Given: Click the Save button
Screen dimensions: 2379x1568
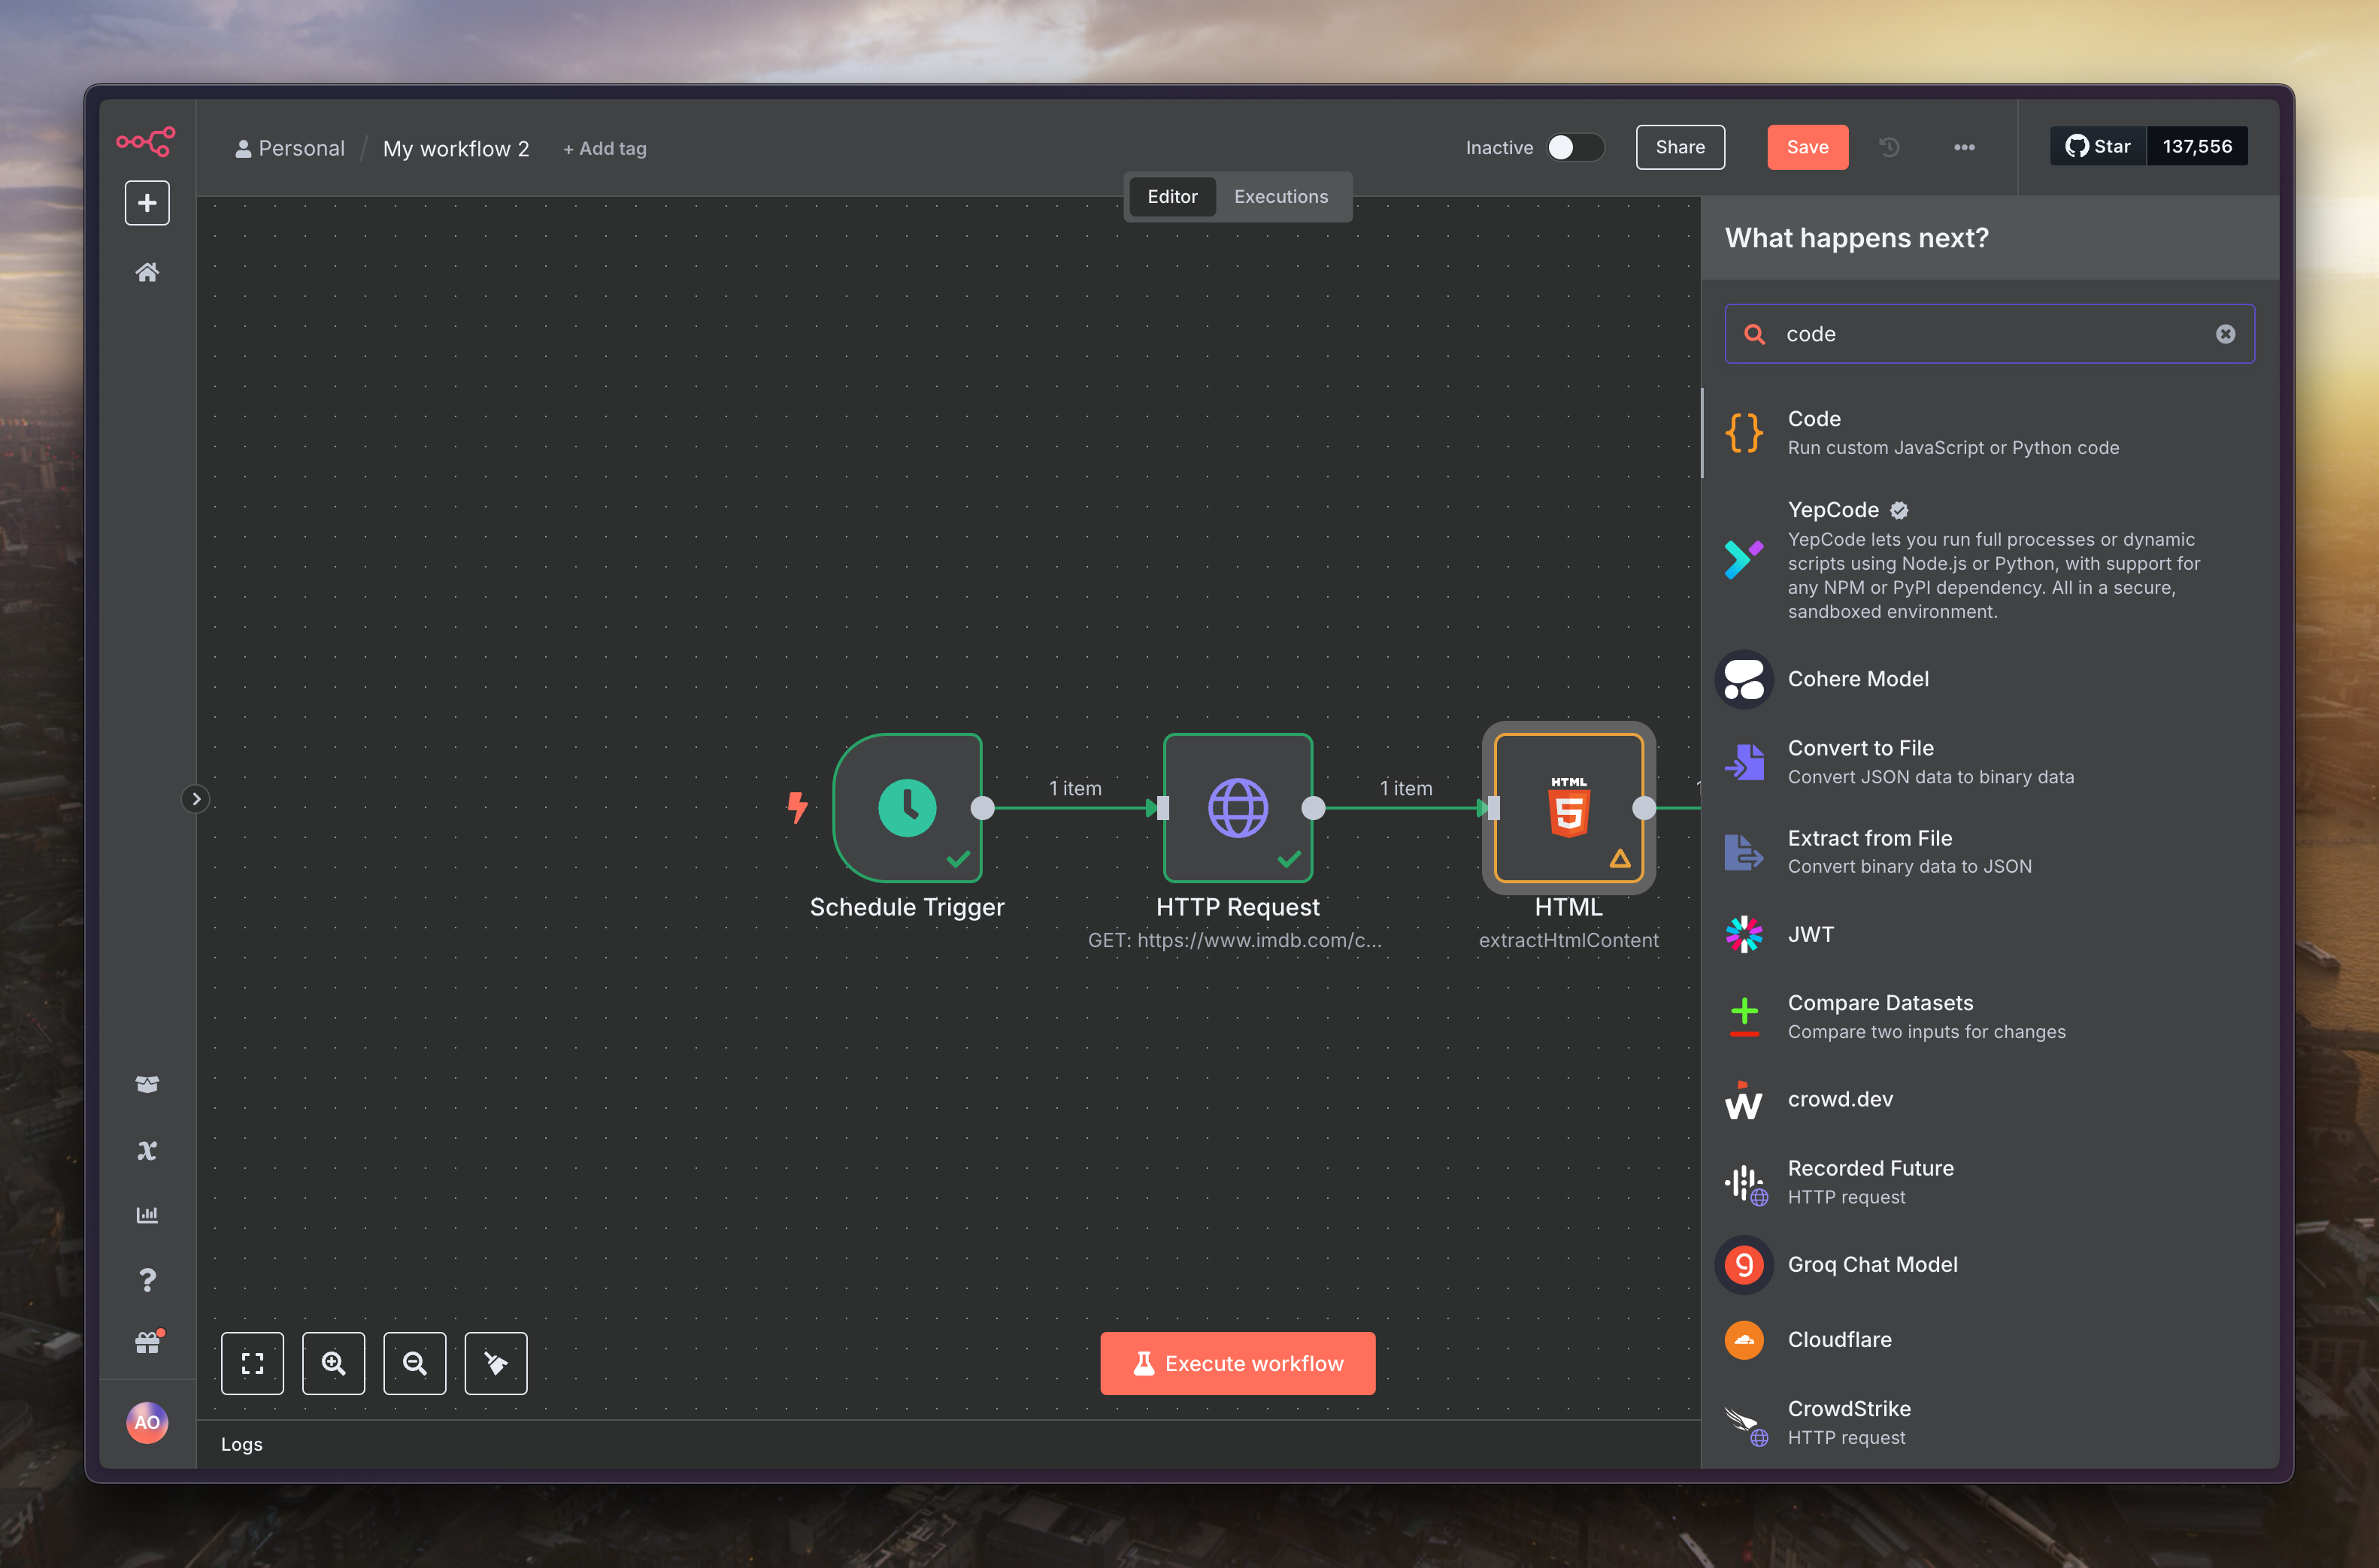Looking at the screenshot, I should click(x=1807, y=147).
